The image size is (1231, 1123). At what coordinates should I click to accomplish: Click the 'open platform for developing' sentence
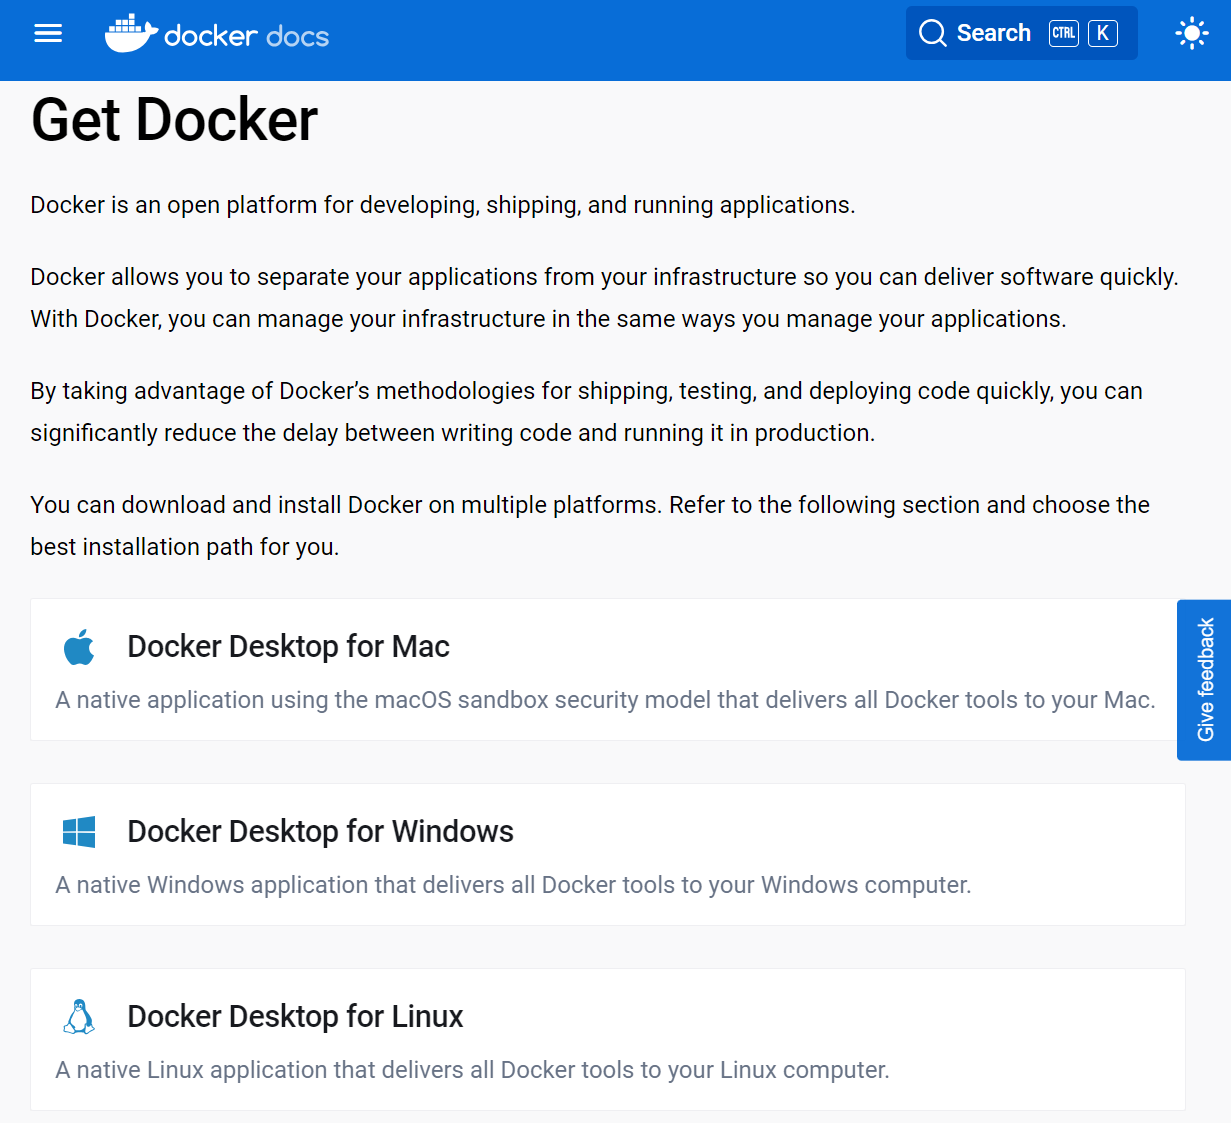pos(443,205)
